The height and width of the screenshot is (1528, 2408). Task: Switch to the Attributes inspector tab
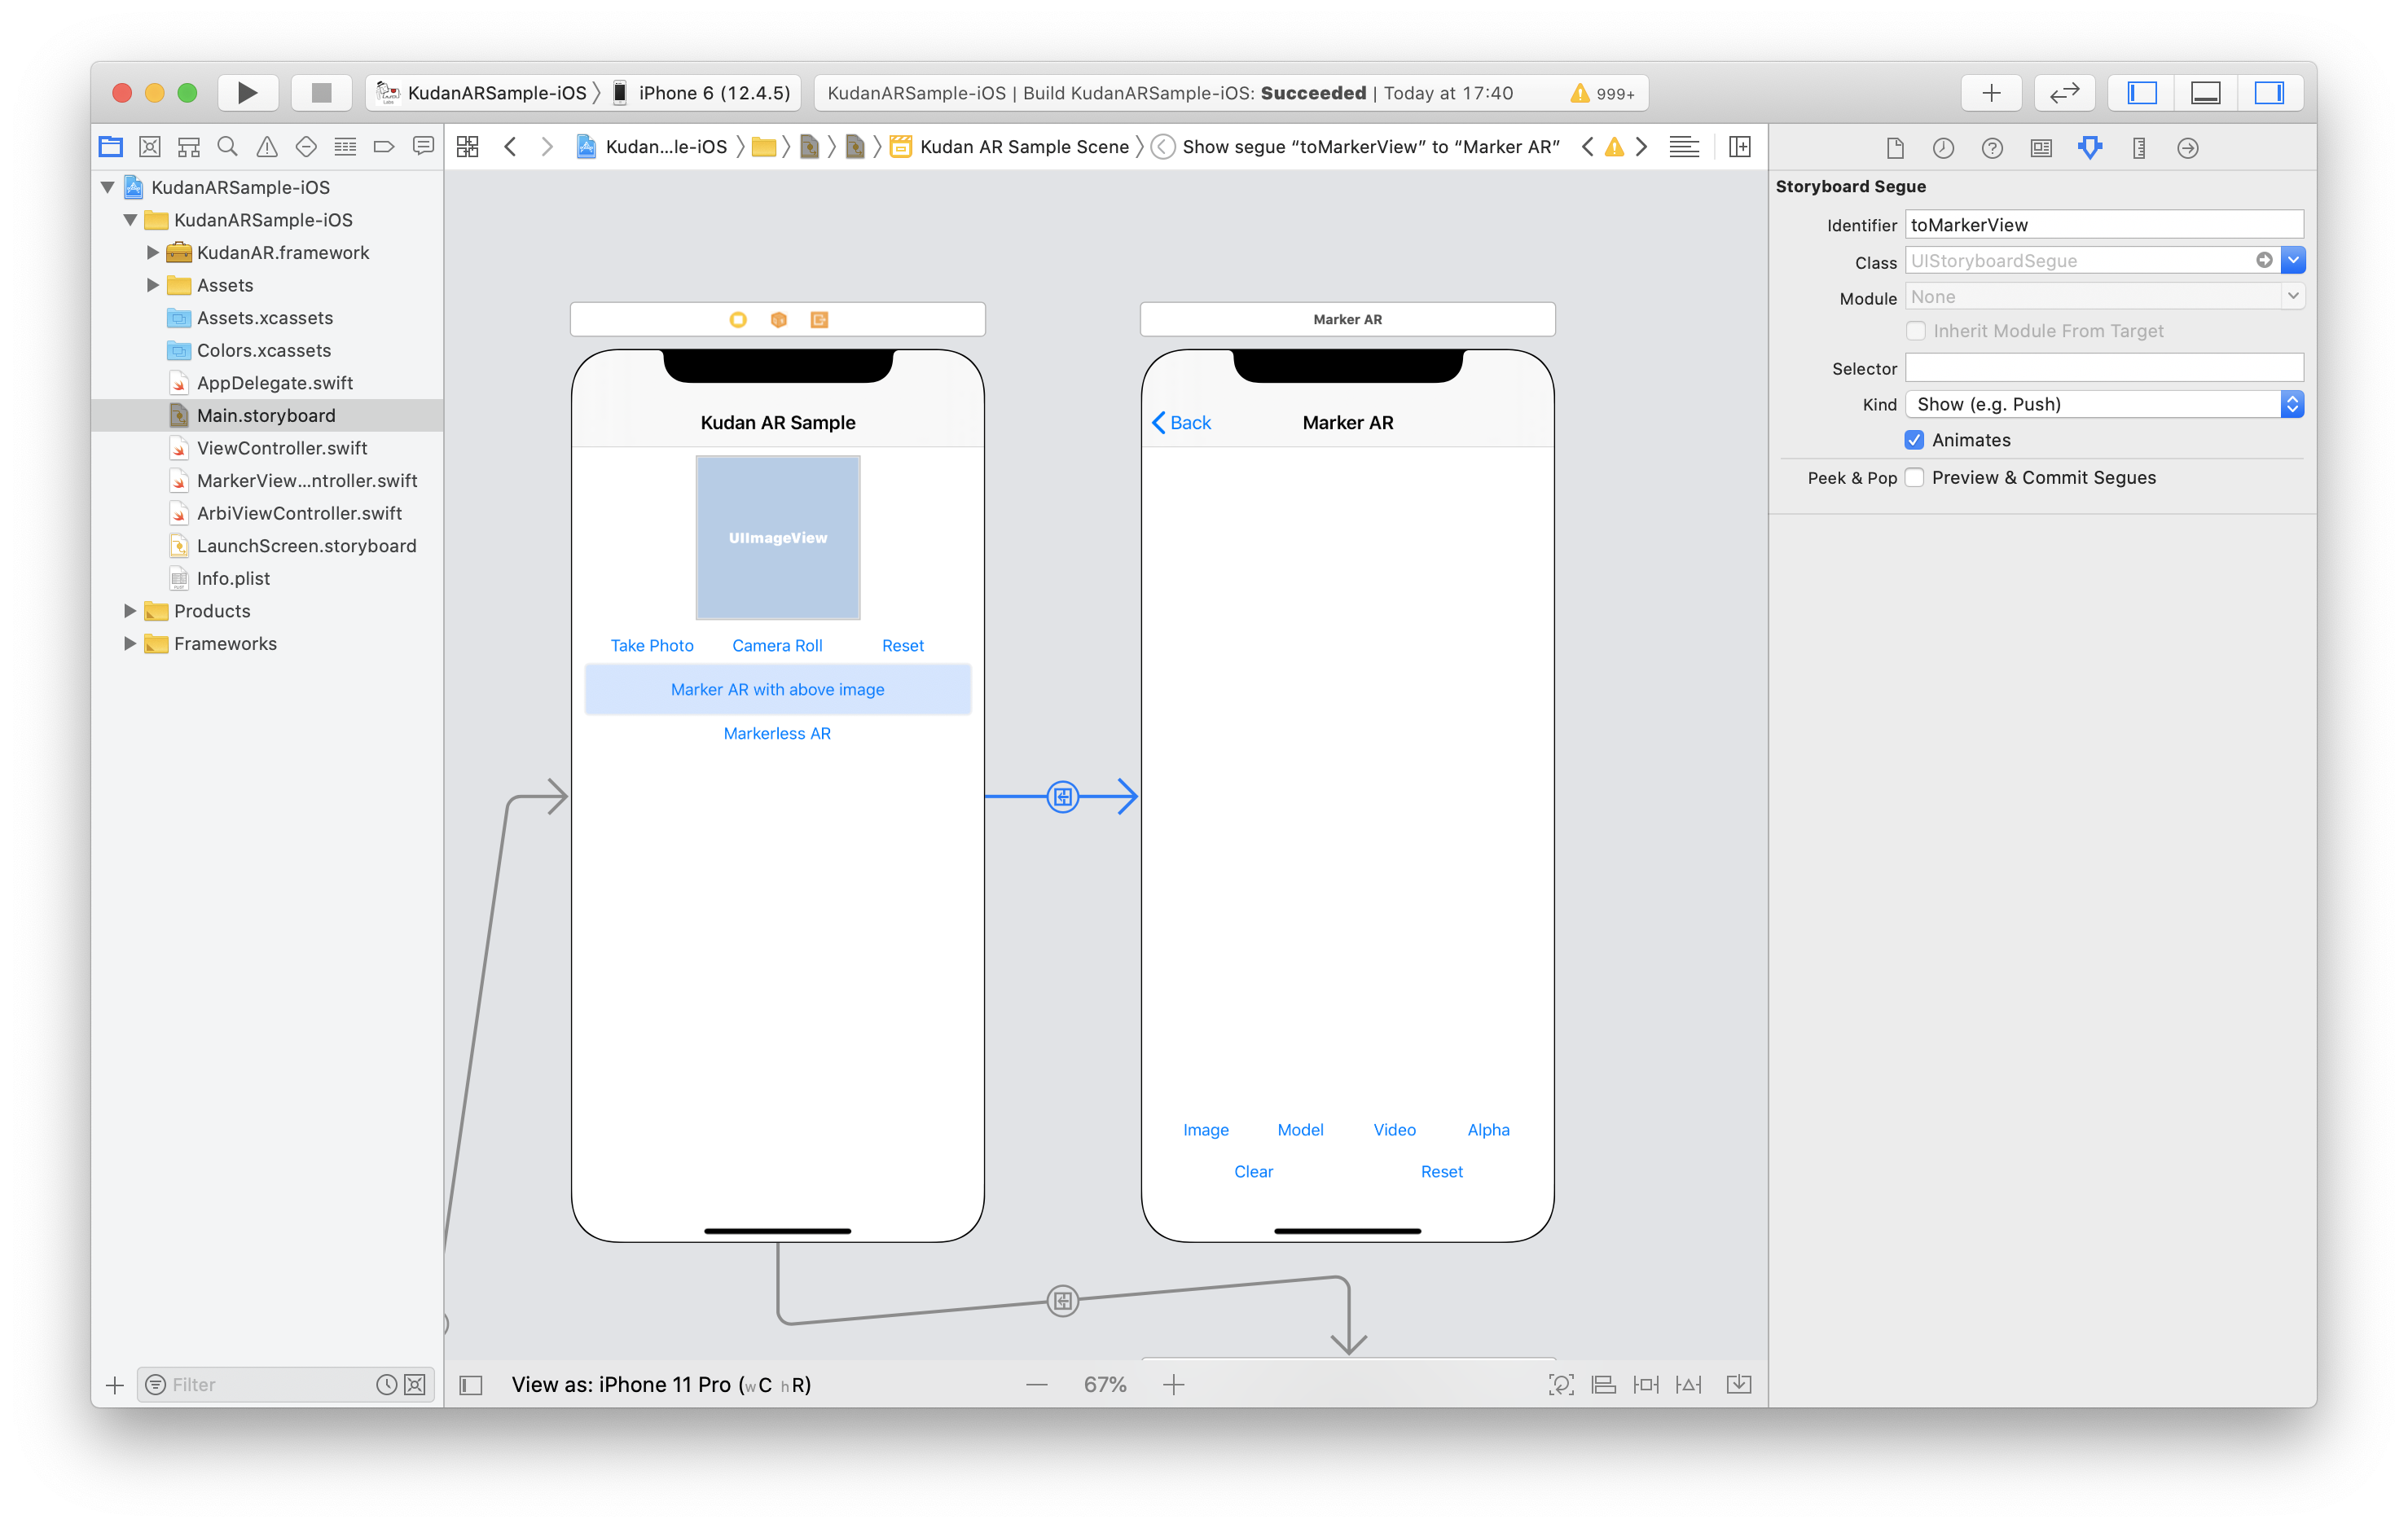pos(2090,148)
